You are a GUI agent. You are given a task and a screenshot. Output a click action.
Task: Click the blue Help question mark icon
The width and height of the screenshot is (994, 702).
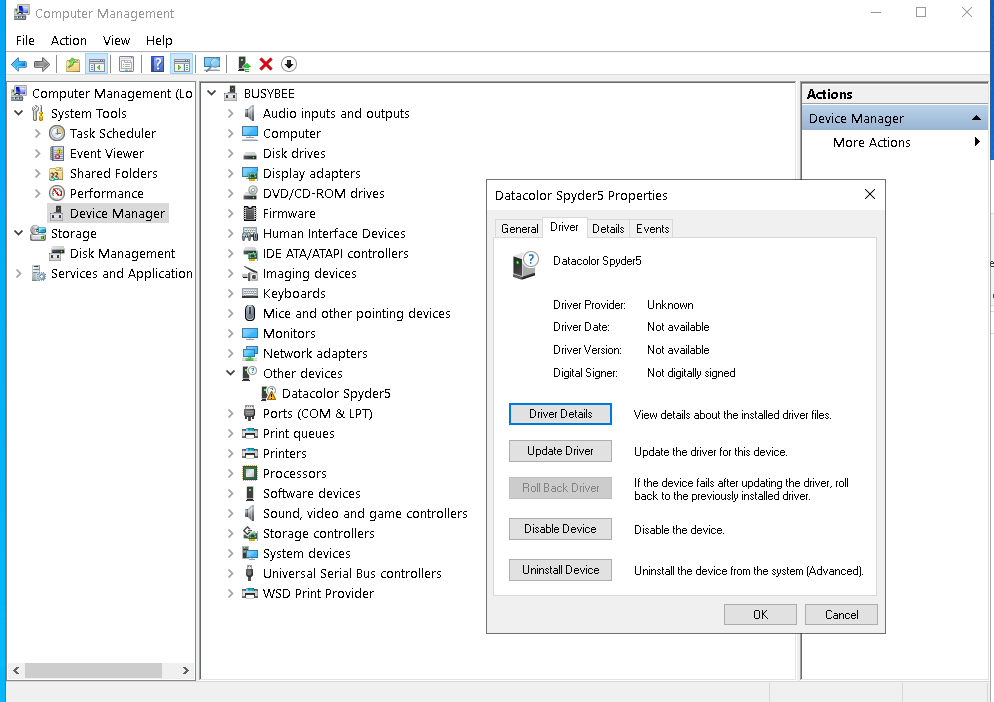[x=157, y=64]
